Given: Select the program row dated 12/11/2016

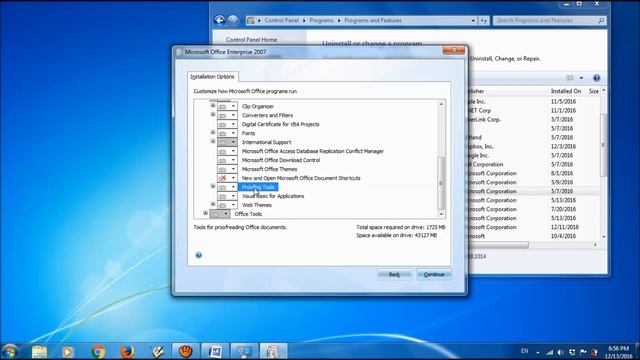Looking at the screenshot, I should [533, 227].
